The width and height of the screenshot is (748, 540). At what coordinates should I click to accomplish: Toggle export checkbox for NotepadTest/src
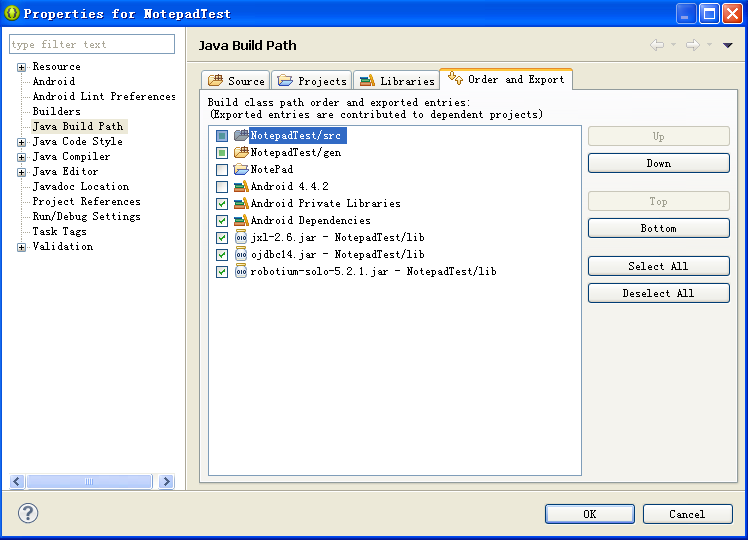point(222,136)
